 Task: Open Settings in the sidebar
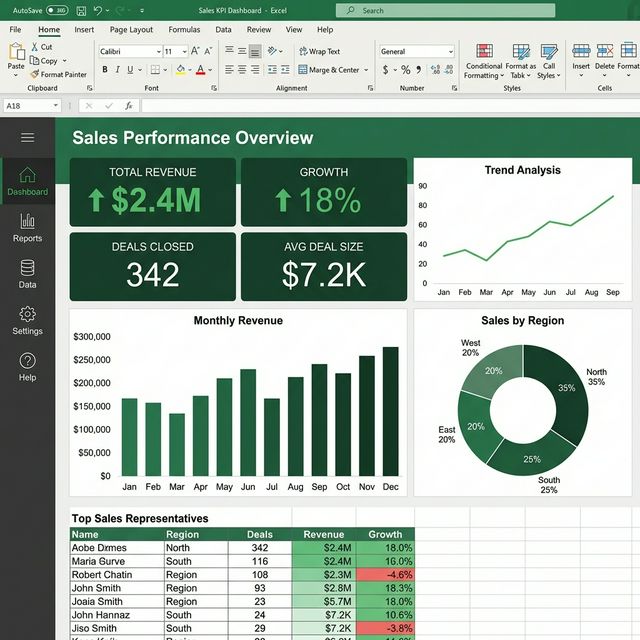pos(27,320)
